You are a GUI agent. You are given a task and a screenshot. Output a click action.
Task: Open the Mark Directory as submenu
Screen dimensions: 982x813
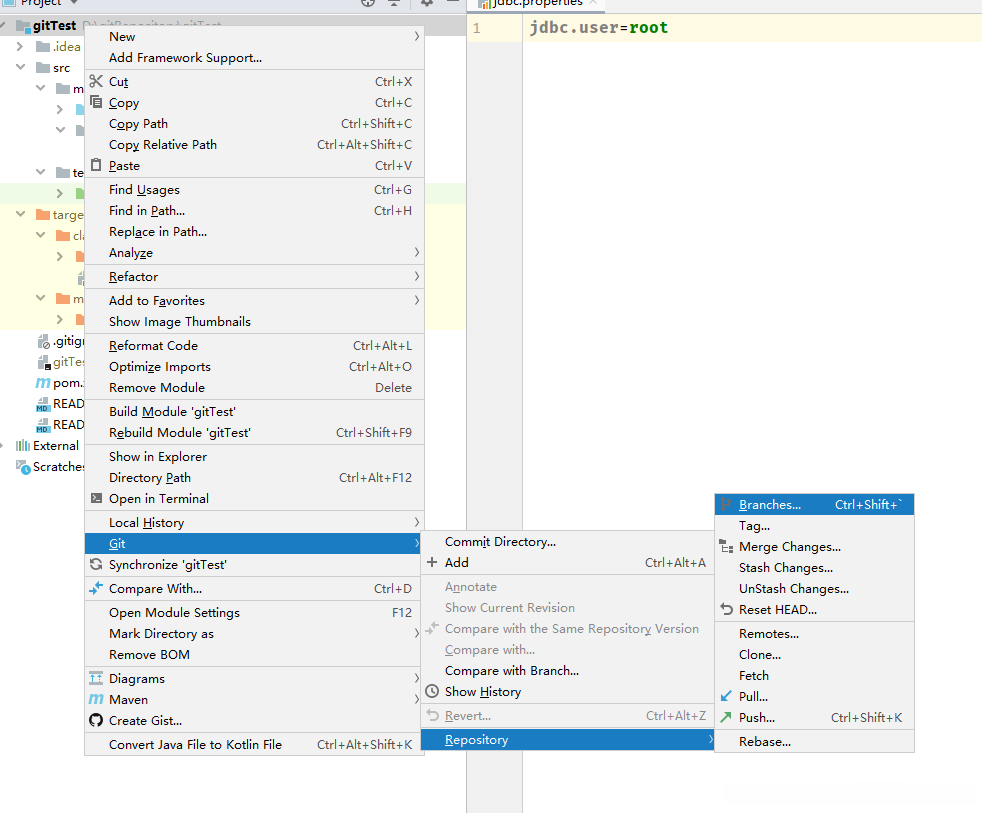click(x=254, y=633)
